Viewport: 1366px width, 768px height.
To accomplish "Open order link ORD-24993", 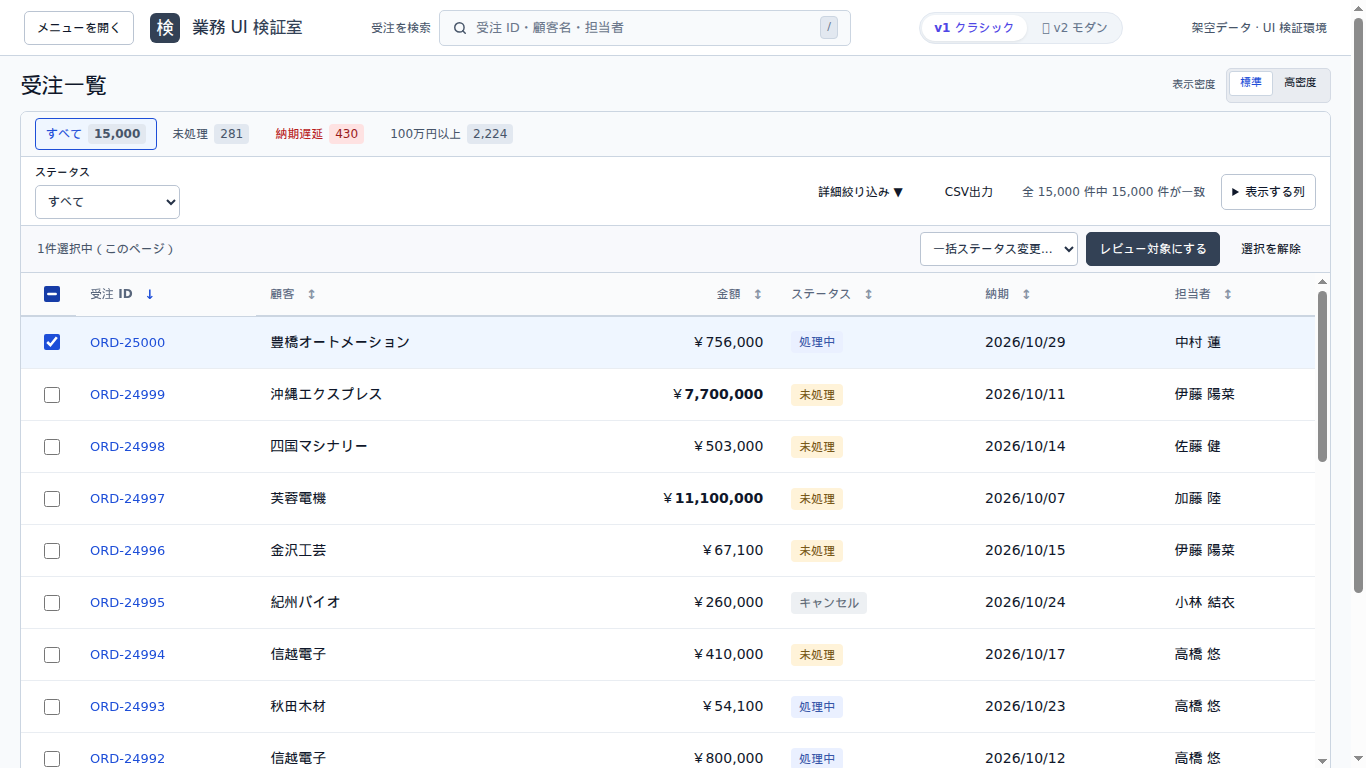I will (x=127, y=707).
